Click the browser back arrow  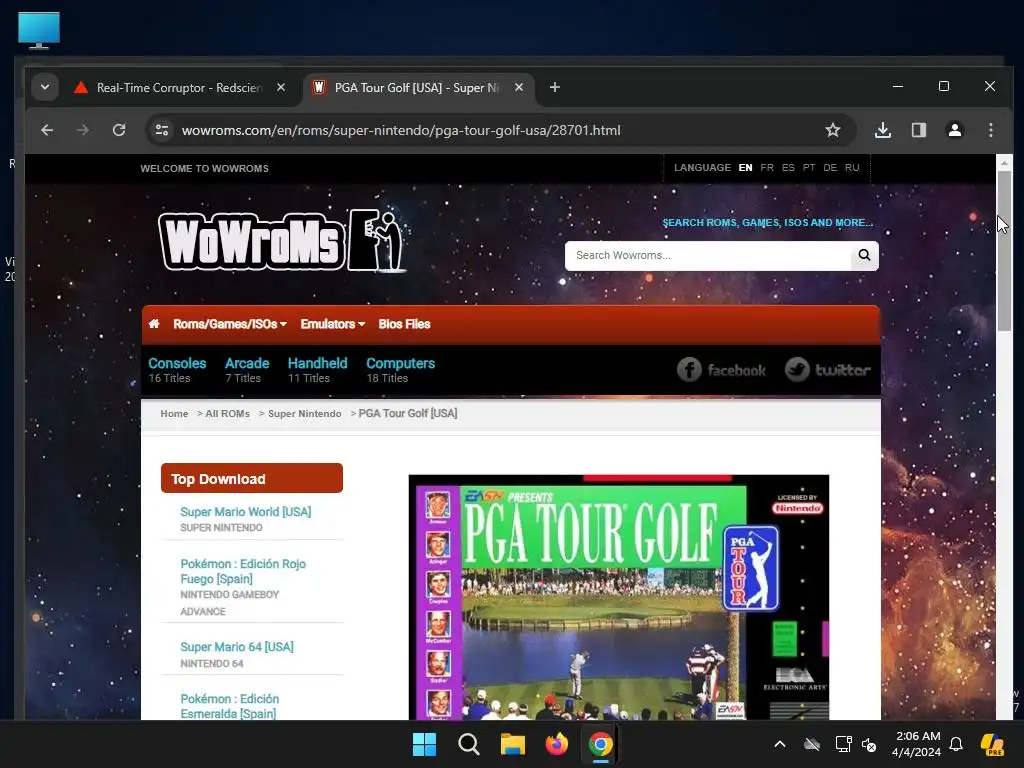click(47, 130)
